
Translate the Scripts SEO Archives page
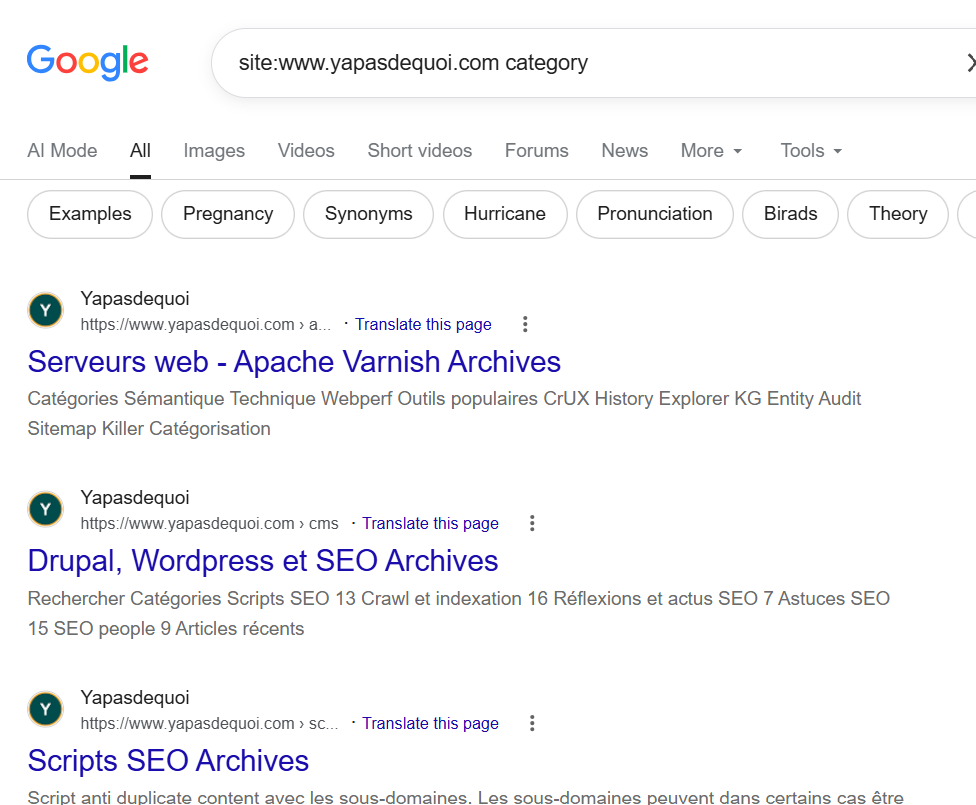[x=430, y=723]
